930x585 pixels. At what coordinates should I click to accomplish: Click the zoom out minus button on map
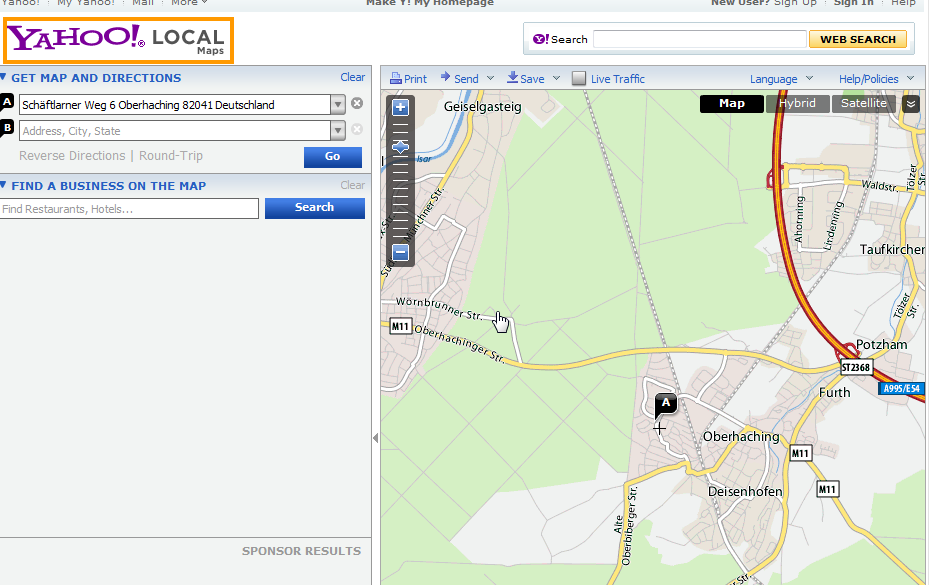click(x=400, y=253)
